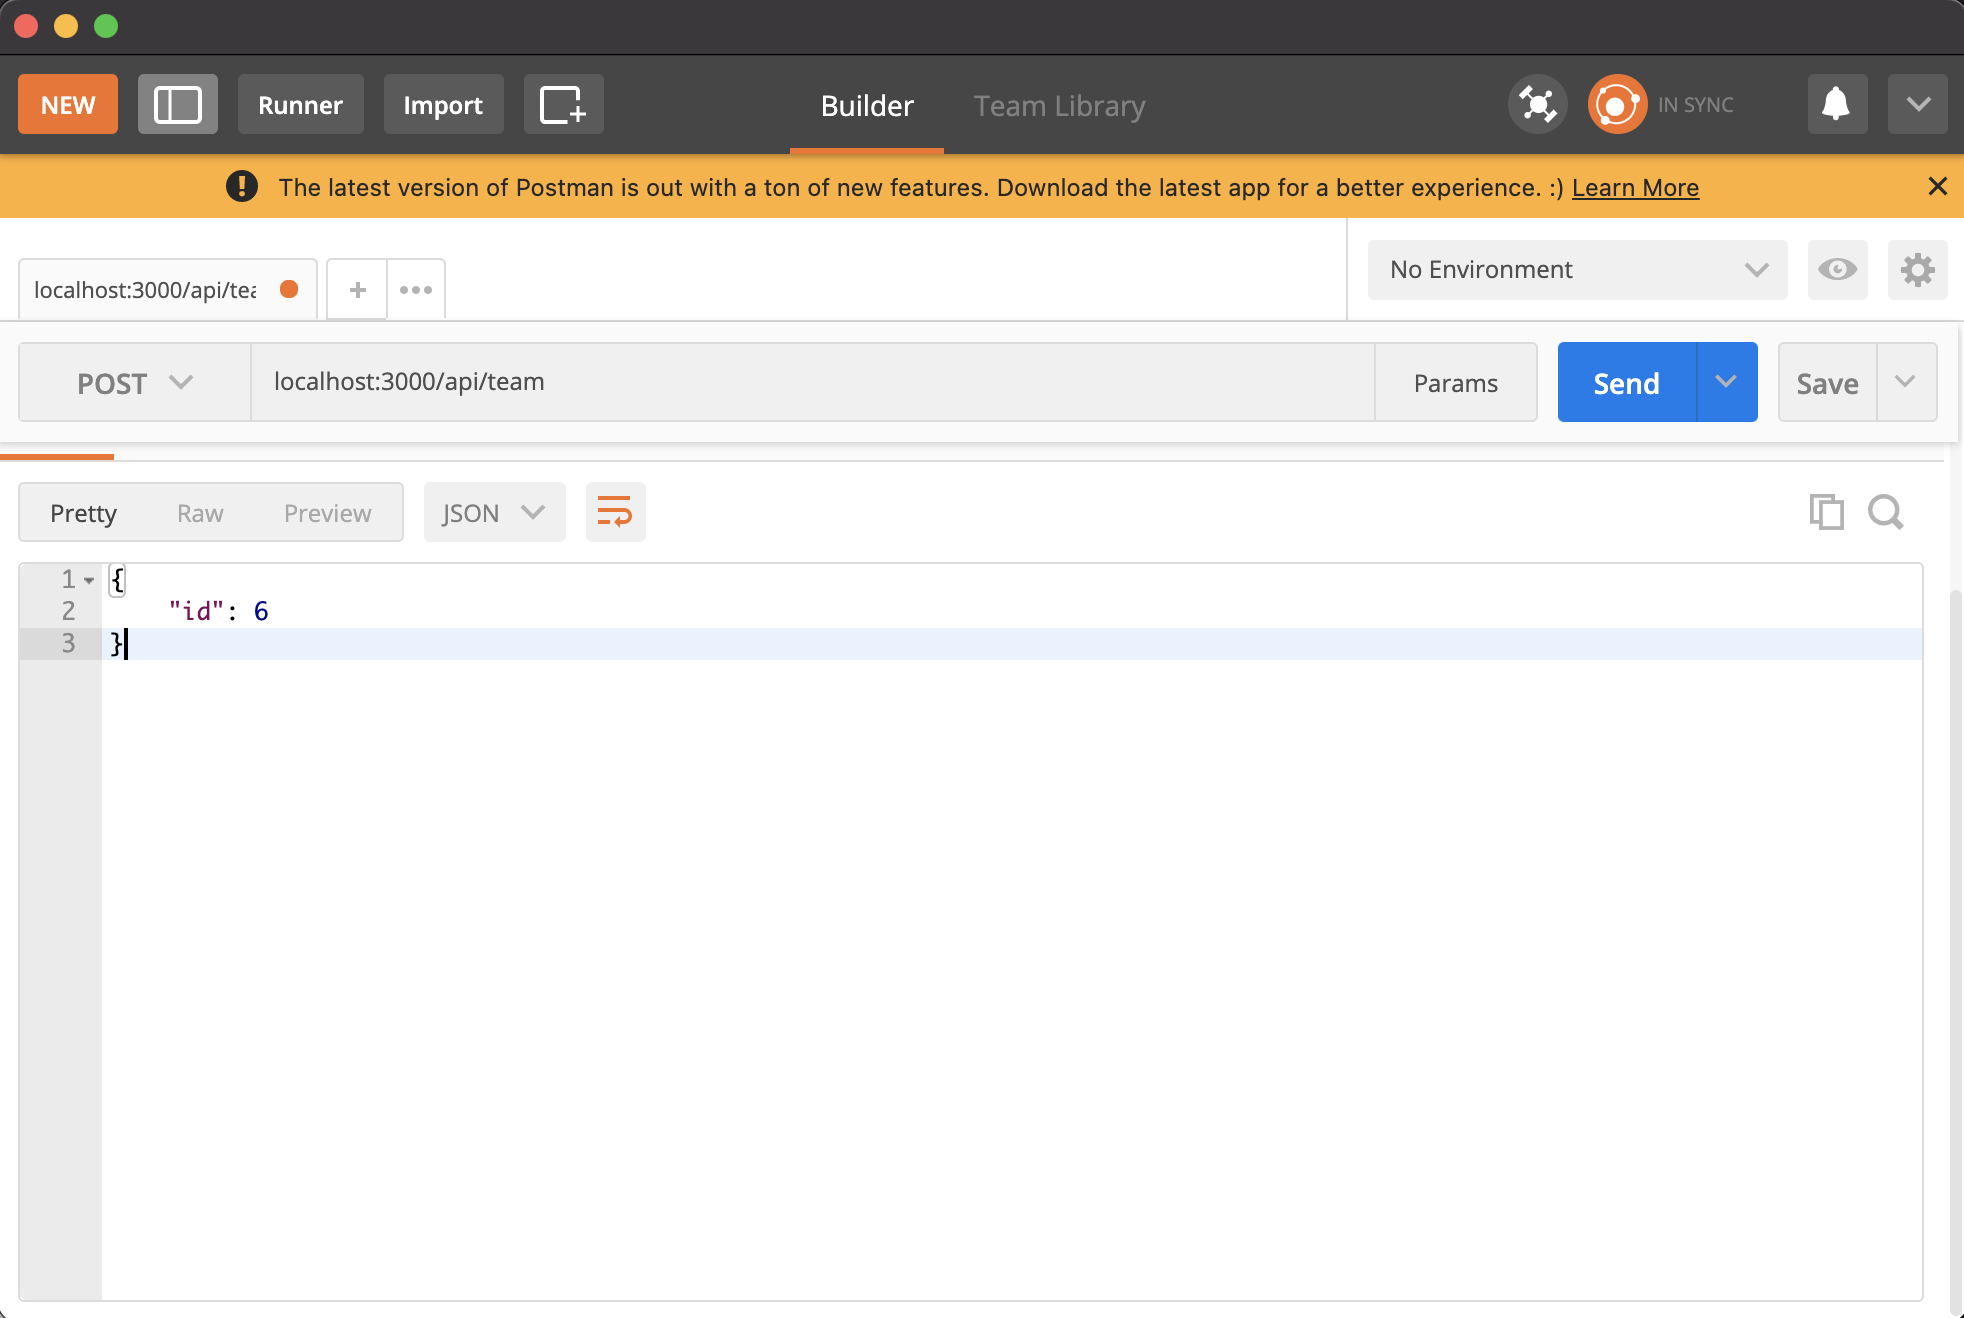
Task: Open manage environments gear icon
Action: click(1917, 270)
